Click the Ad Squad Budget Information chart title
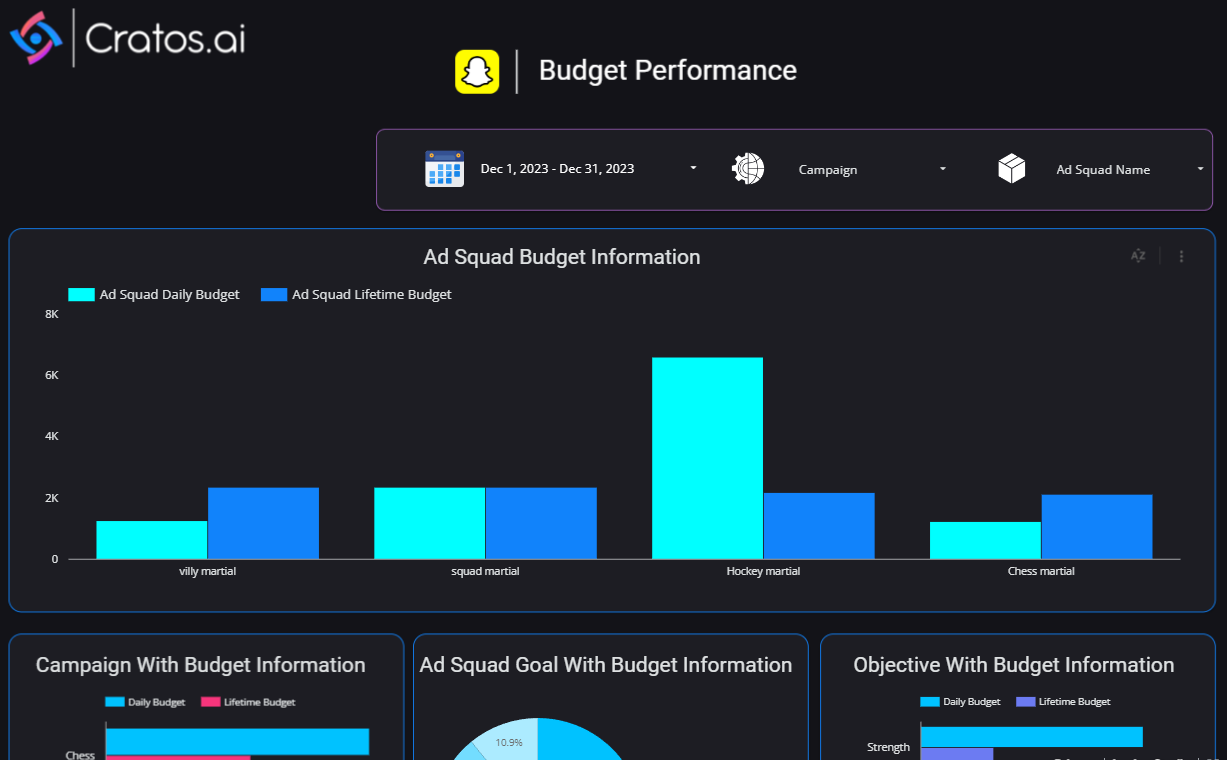The height and width of the screenshot is (760, 1227). (562, 257)
